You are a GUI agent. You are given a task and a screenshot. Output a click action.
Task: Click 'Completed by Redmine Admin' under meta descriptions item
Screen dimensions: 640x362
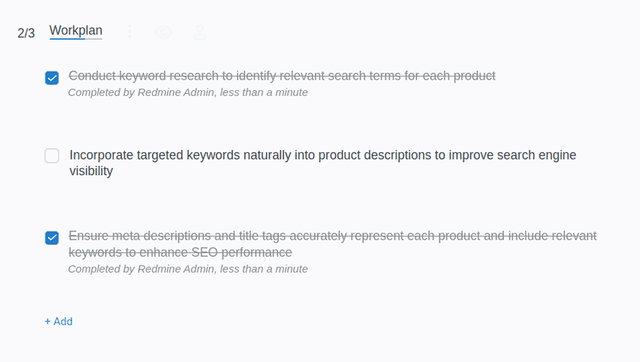coord(141,269)
